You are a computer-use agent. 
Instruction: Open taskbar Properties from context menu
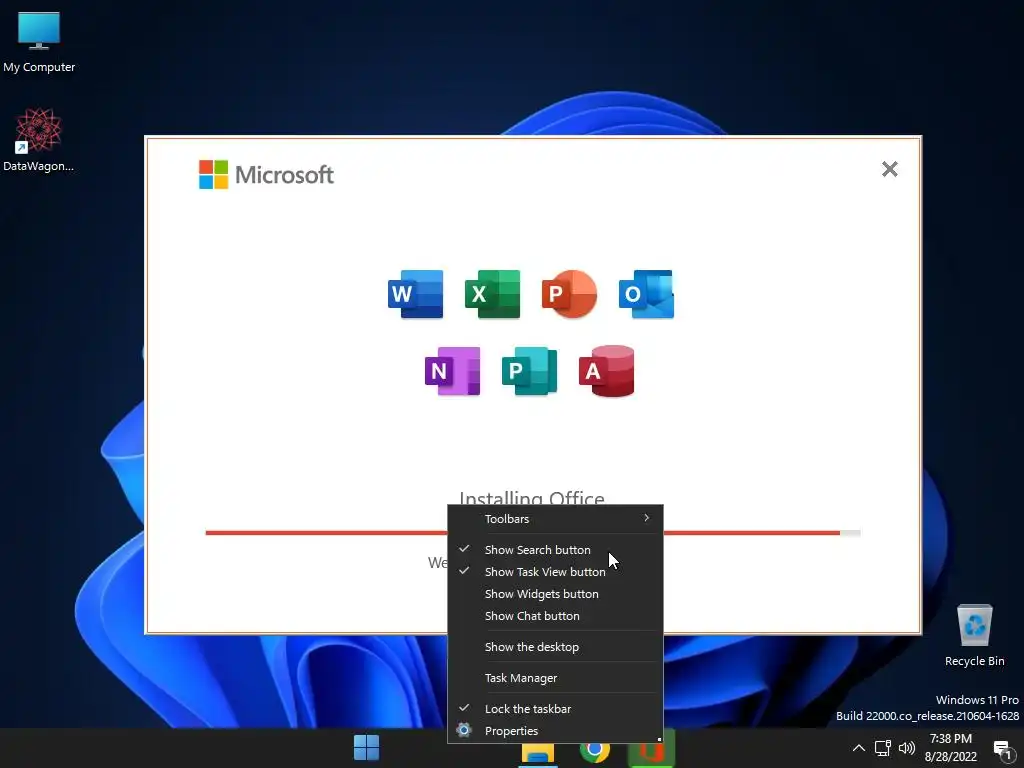click(x=555, y=731)
